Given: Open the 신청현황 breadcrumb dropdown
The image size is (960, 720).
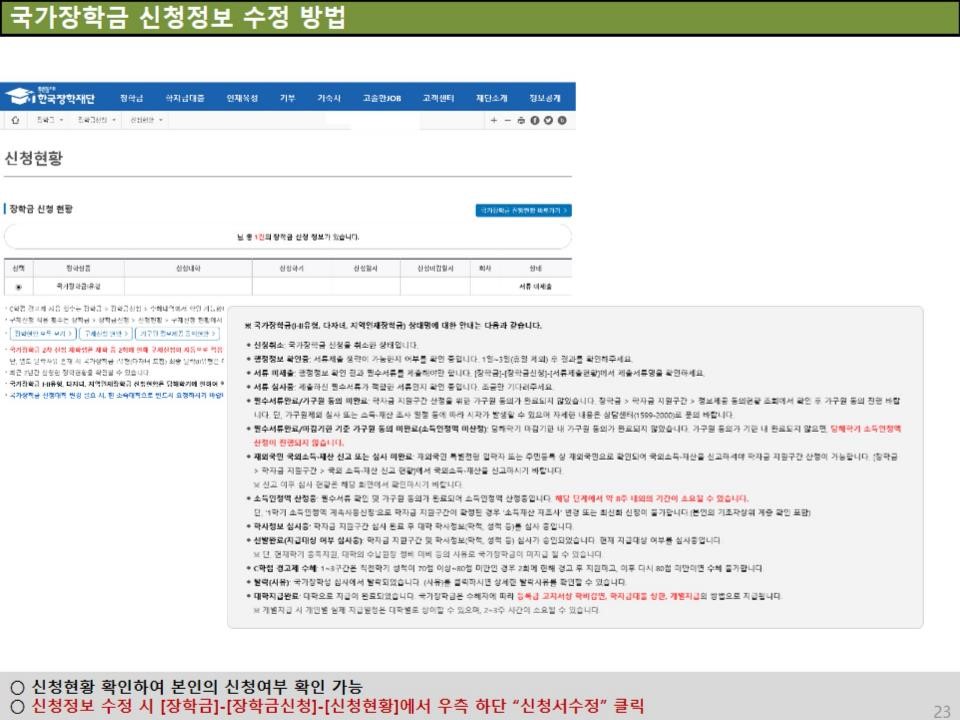Looking at the screenshot, I should point(144,119).
